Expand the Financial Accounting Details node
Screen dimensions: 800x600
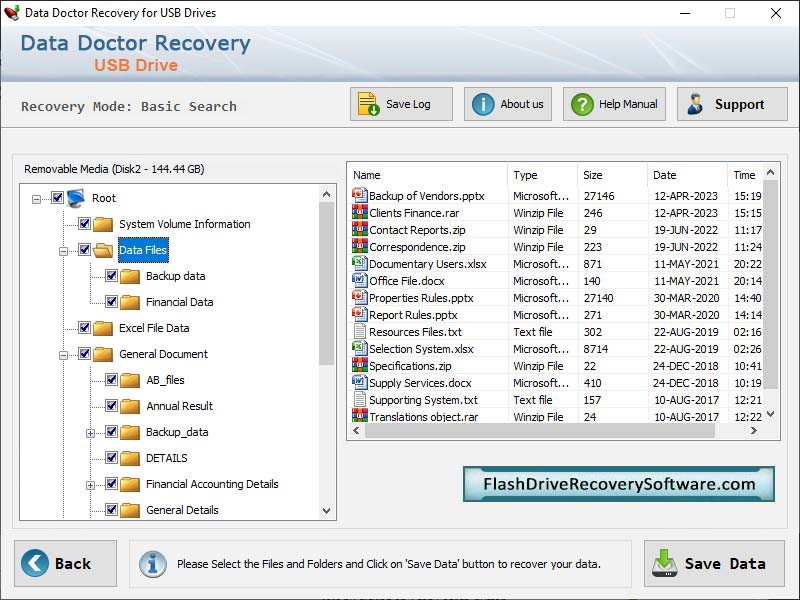coord(91,484)
